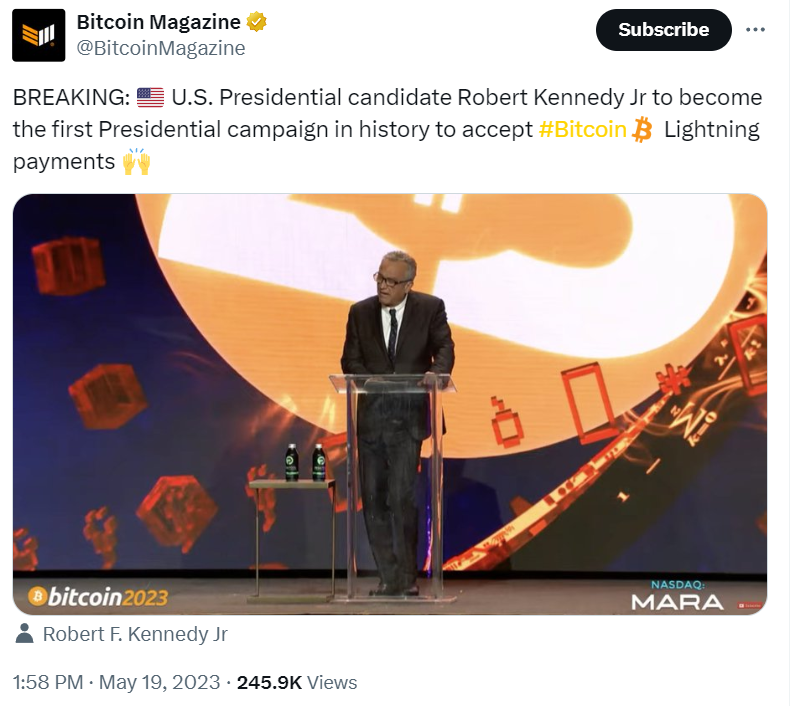Click the bitcoin2023 logo in the video
Screen dimensions: 794x706
(98, 597)
